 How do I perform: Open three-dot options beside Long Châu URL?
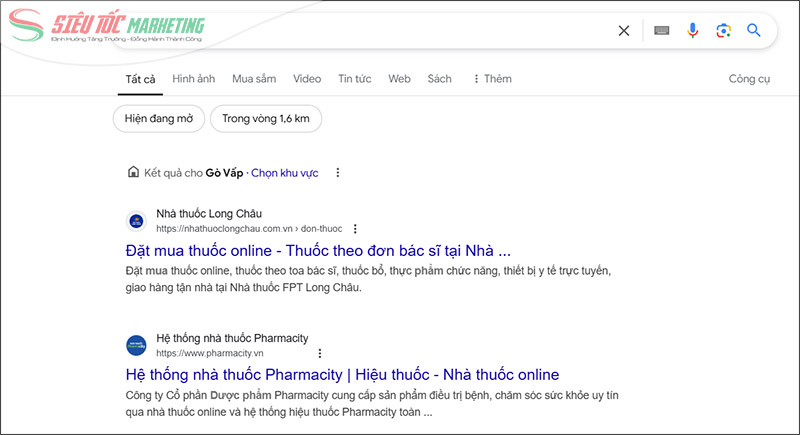(x=355, y=229)
